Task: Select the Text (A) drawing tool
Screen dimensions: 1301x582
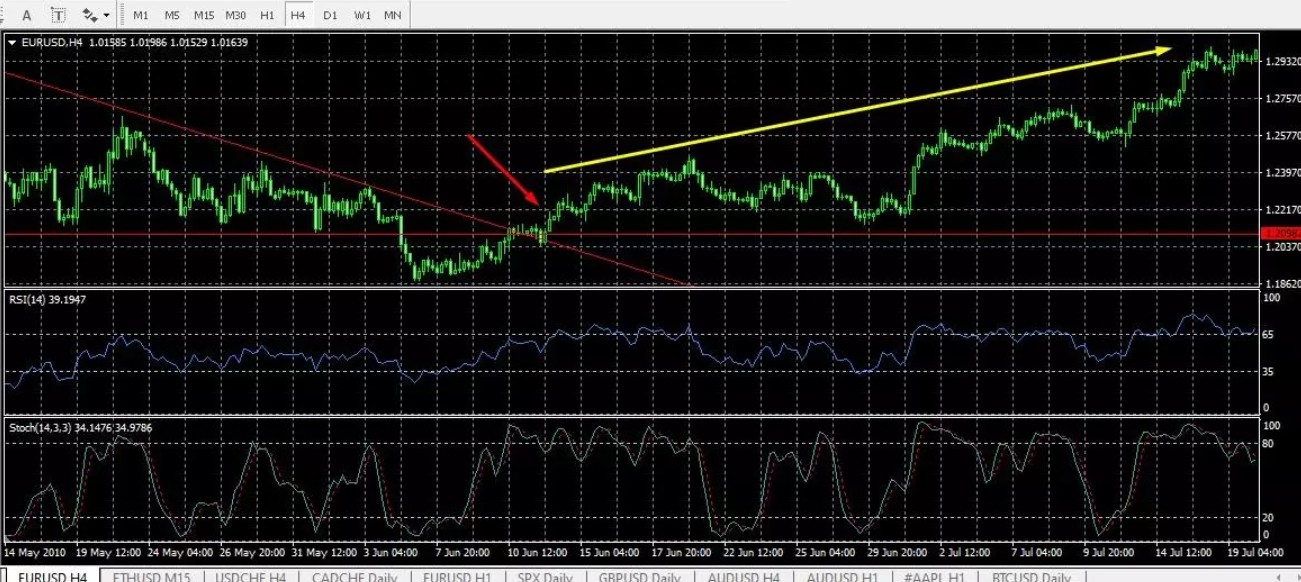Action: coord(27,15)
